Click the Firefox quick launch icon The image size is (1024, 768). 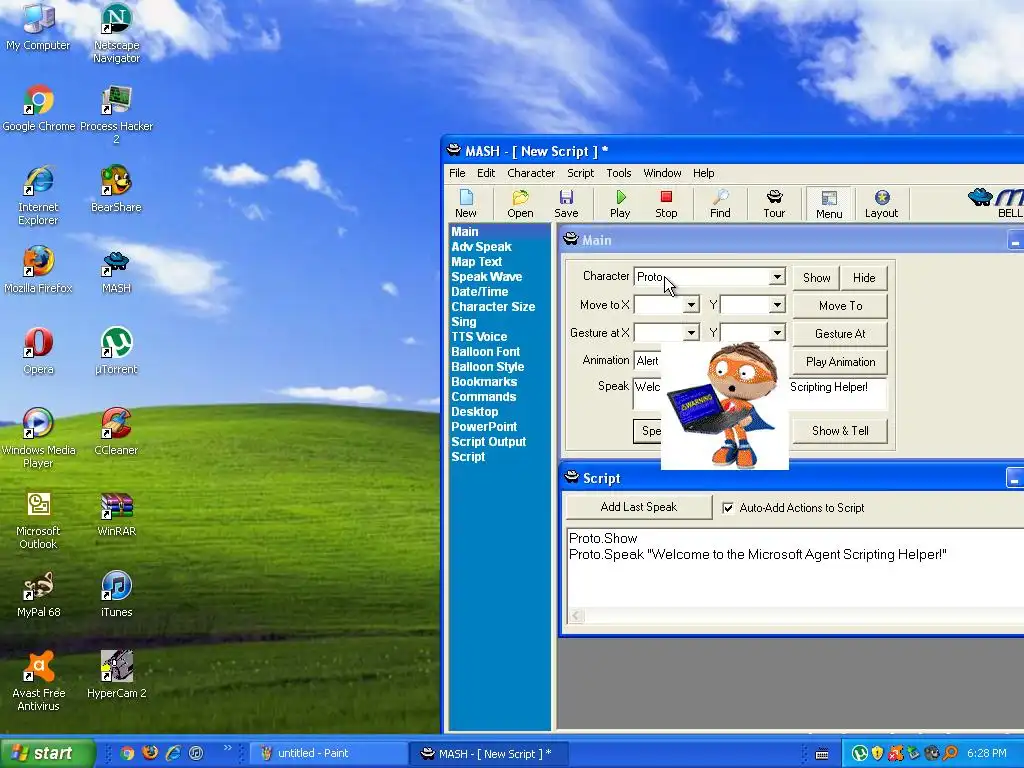(150, 753)
